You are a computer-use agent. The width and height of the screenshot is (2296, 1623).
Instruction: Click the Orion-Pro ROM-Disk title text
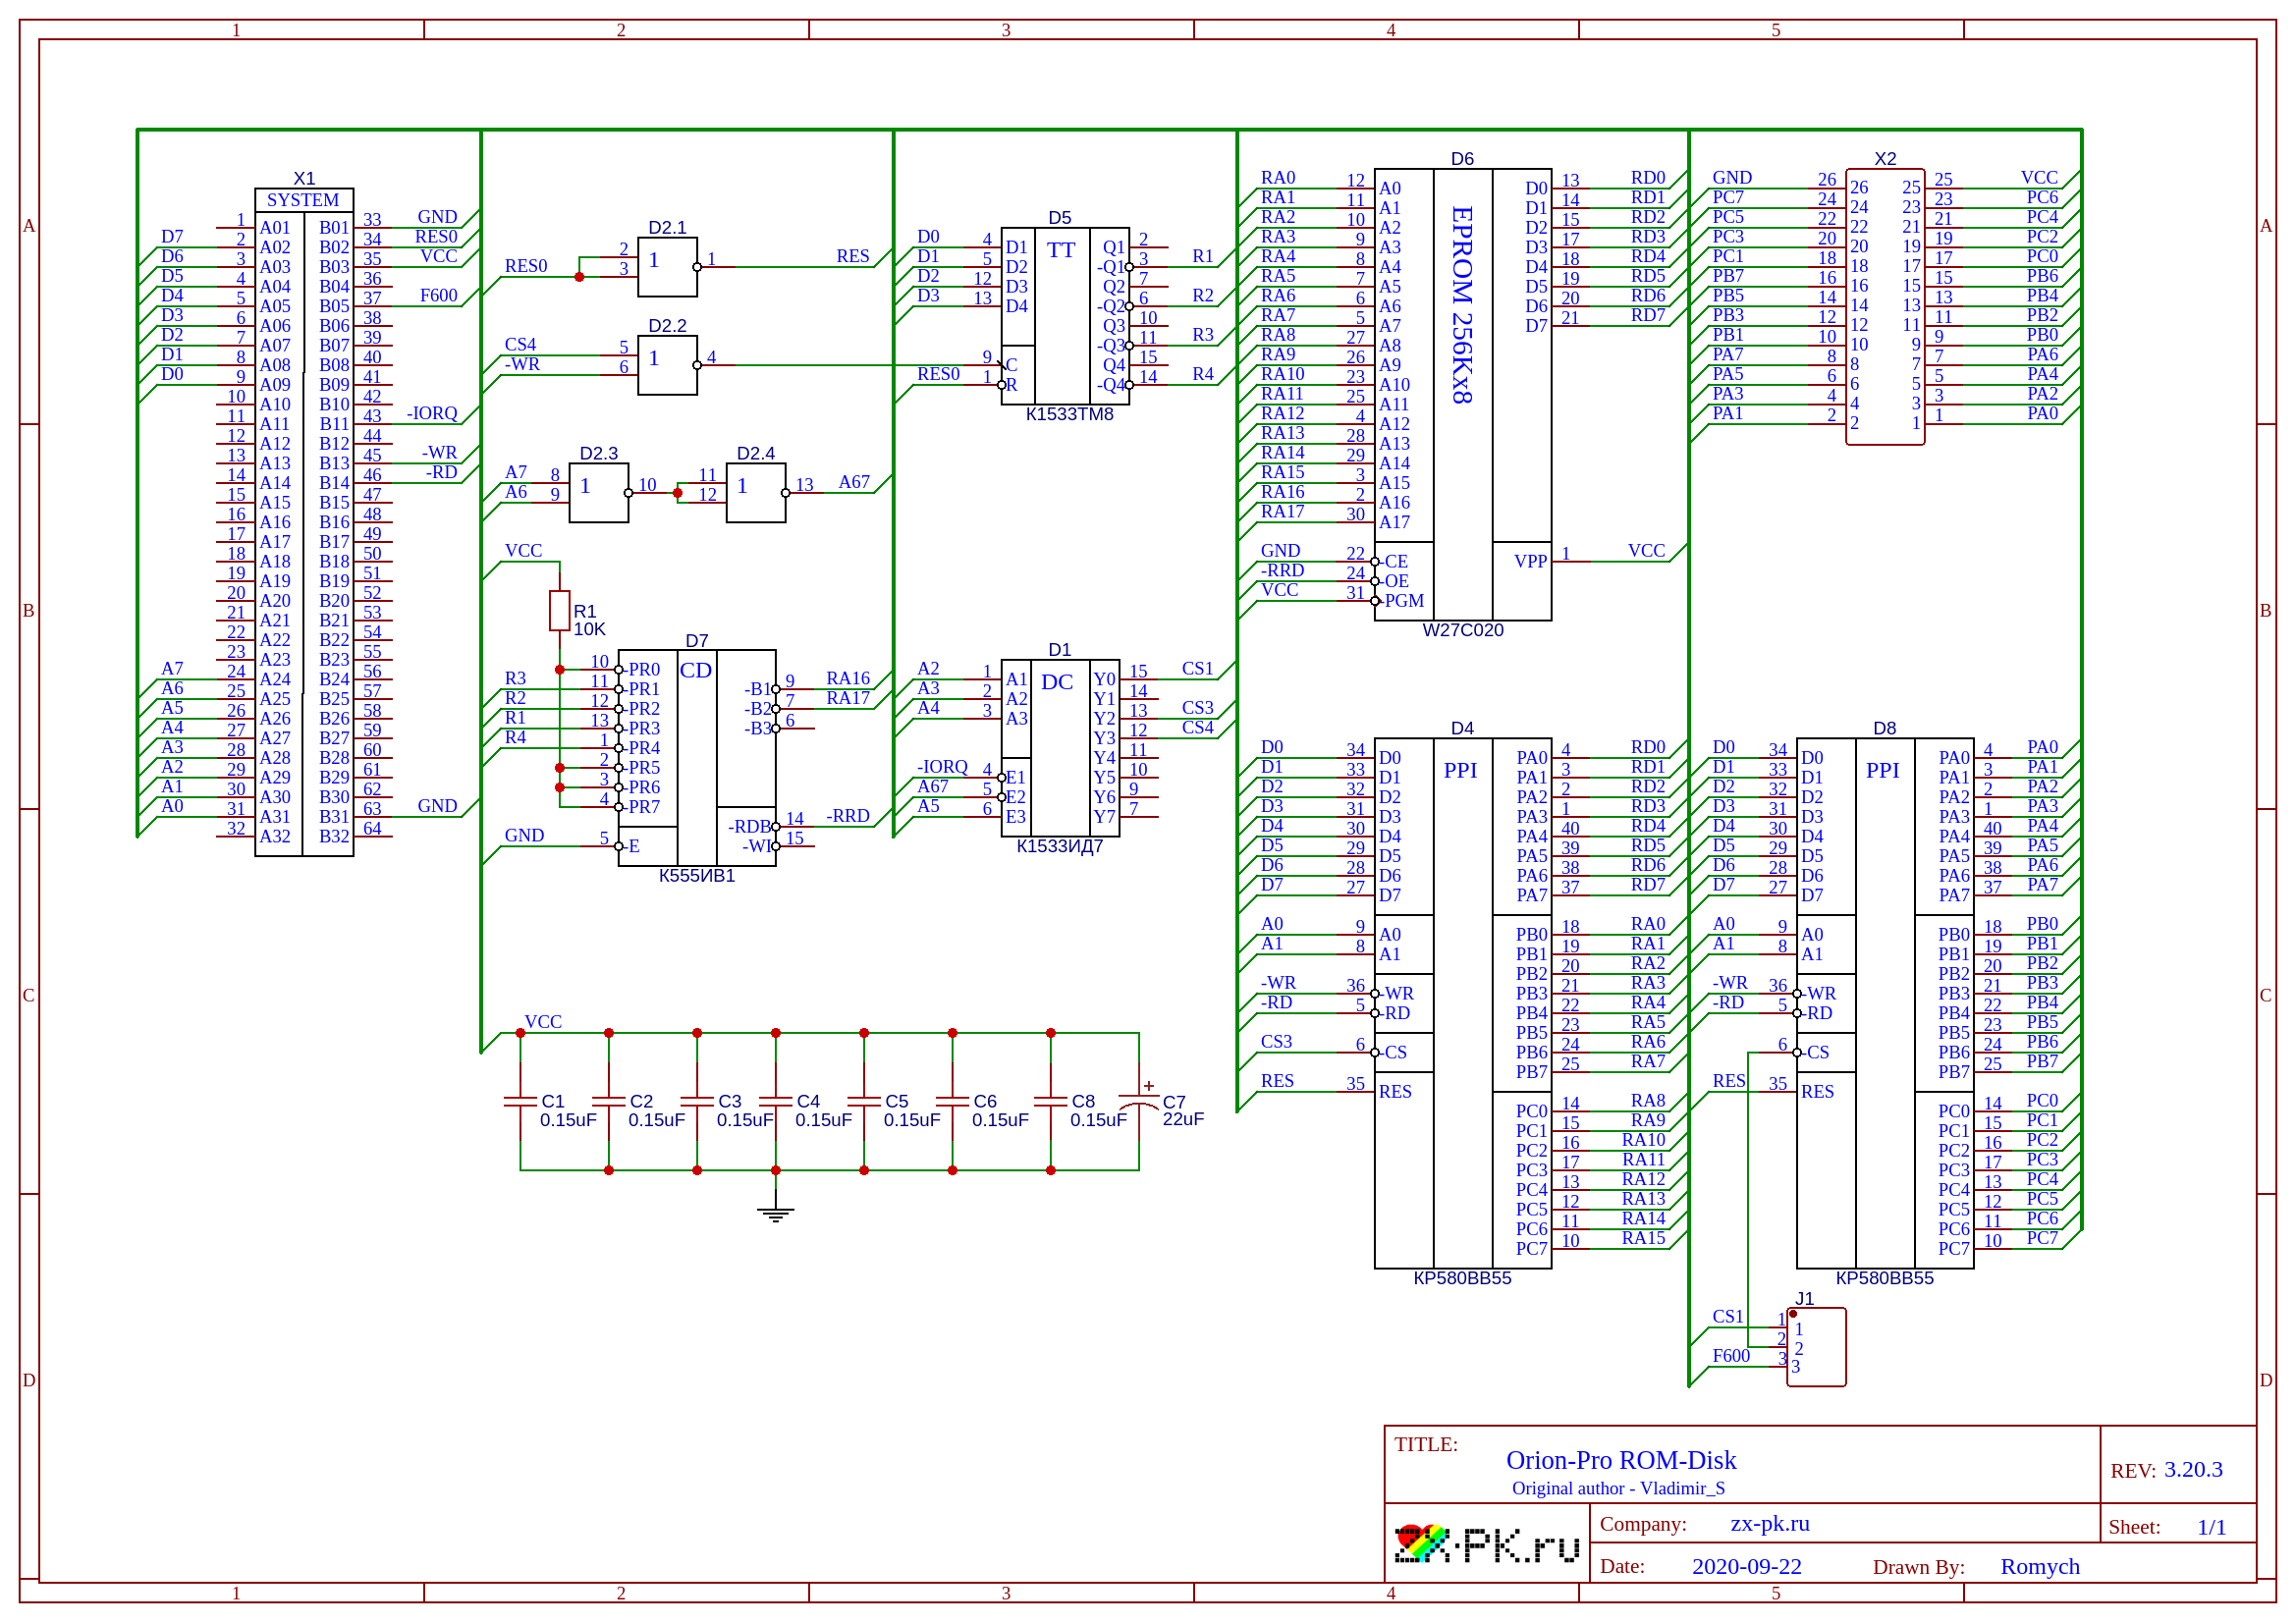point(1620,1460)
